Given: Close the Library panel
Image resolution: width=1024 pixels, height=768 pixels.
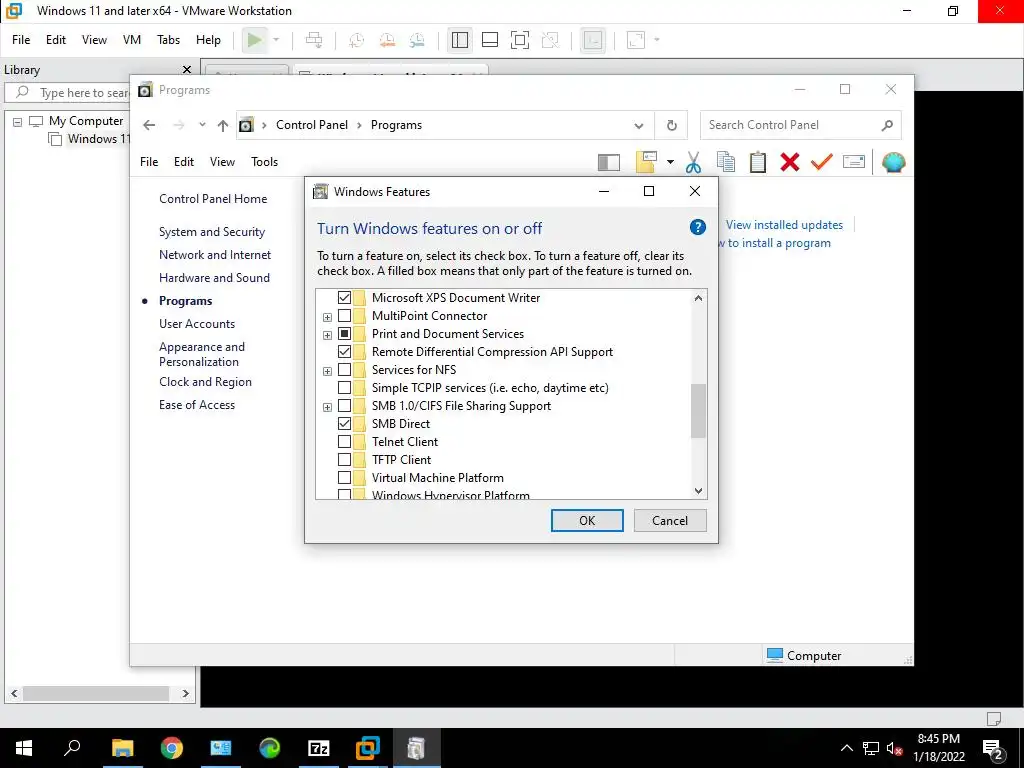Looking at the screenshot, I should tap(187, 69).
